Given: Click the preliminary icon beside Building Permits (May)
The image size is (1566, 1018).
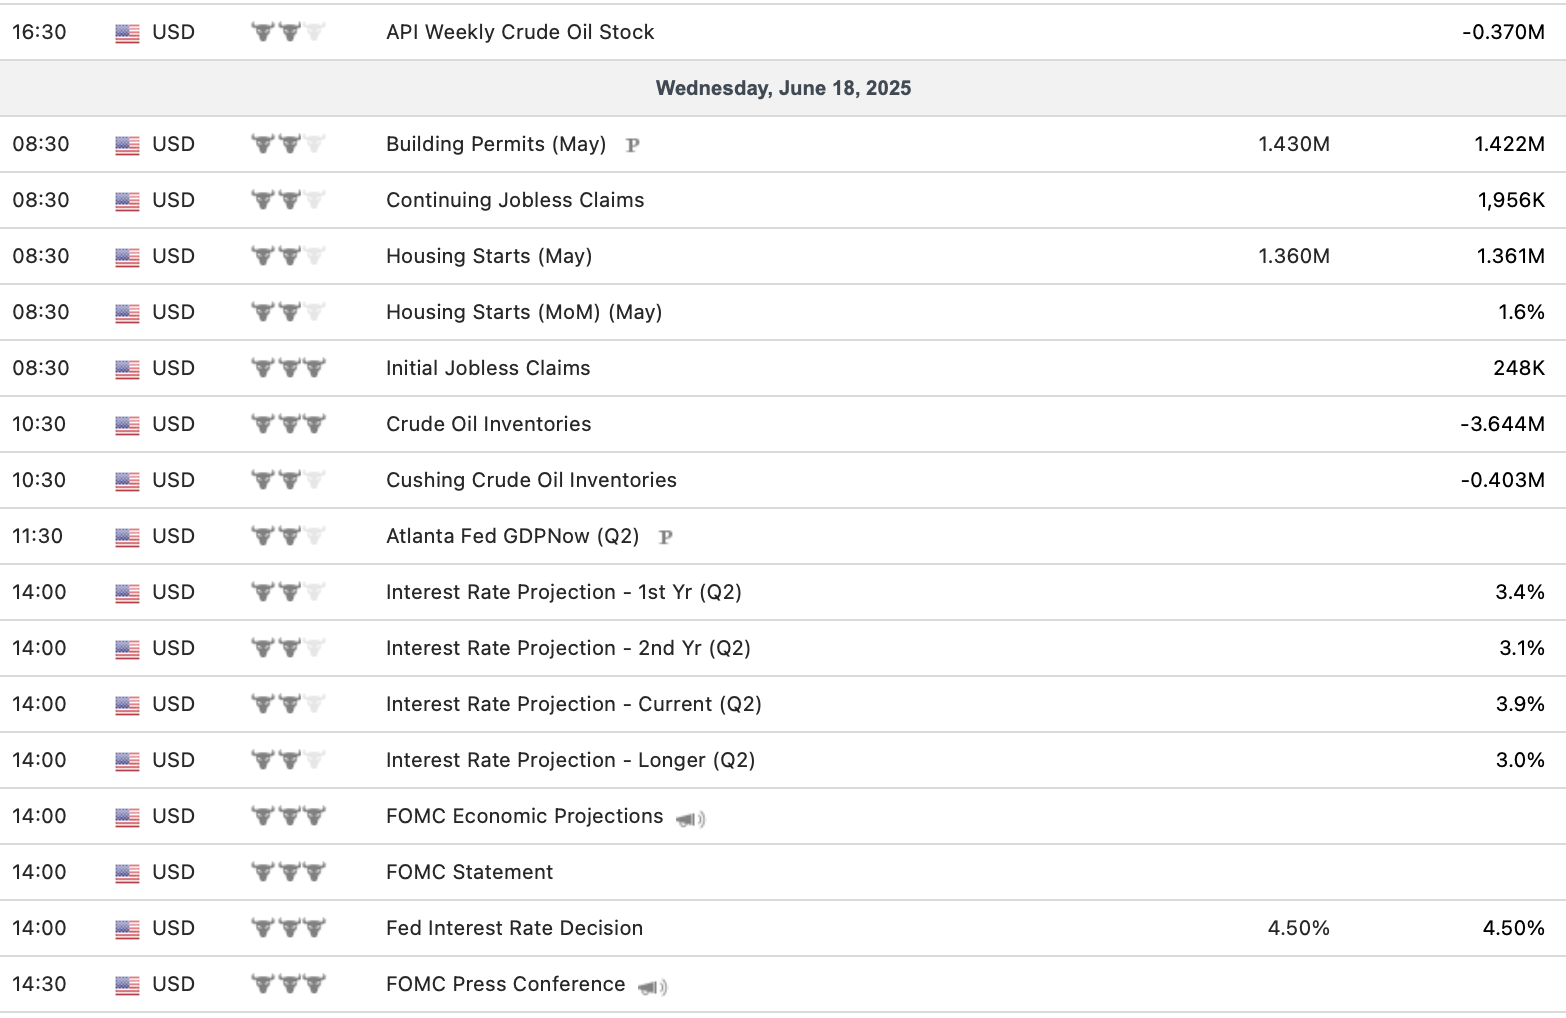Looking at the screenshot, I should (x=632, y=145).
